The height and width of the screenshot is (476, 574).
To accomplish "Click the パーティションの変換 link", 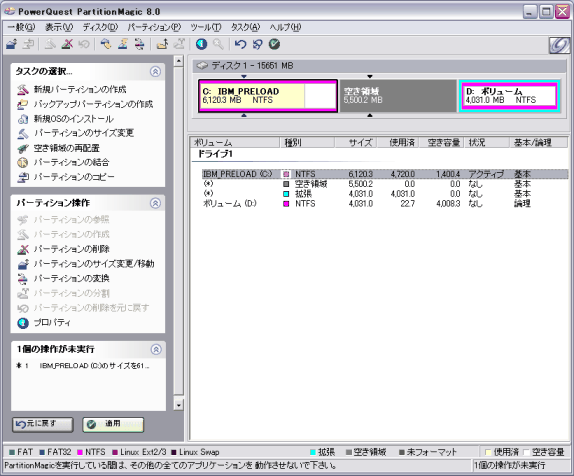I will click(71, 279).
